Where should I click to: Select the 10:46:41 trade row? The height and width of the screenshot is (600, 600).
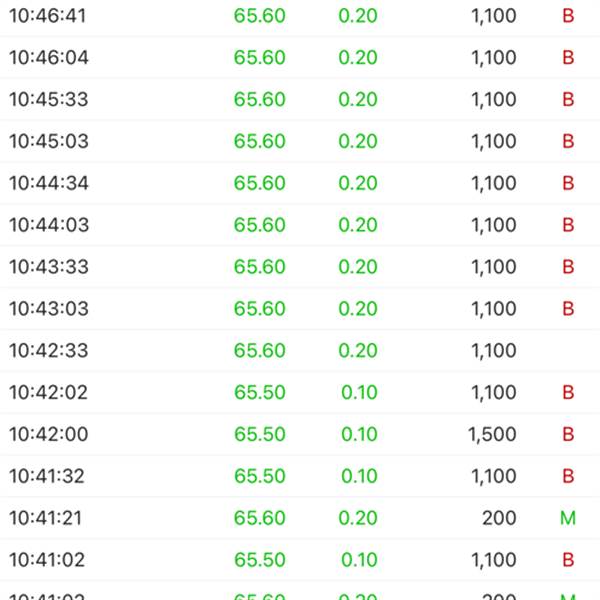click(300, 16)
